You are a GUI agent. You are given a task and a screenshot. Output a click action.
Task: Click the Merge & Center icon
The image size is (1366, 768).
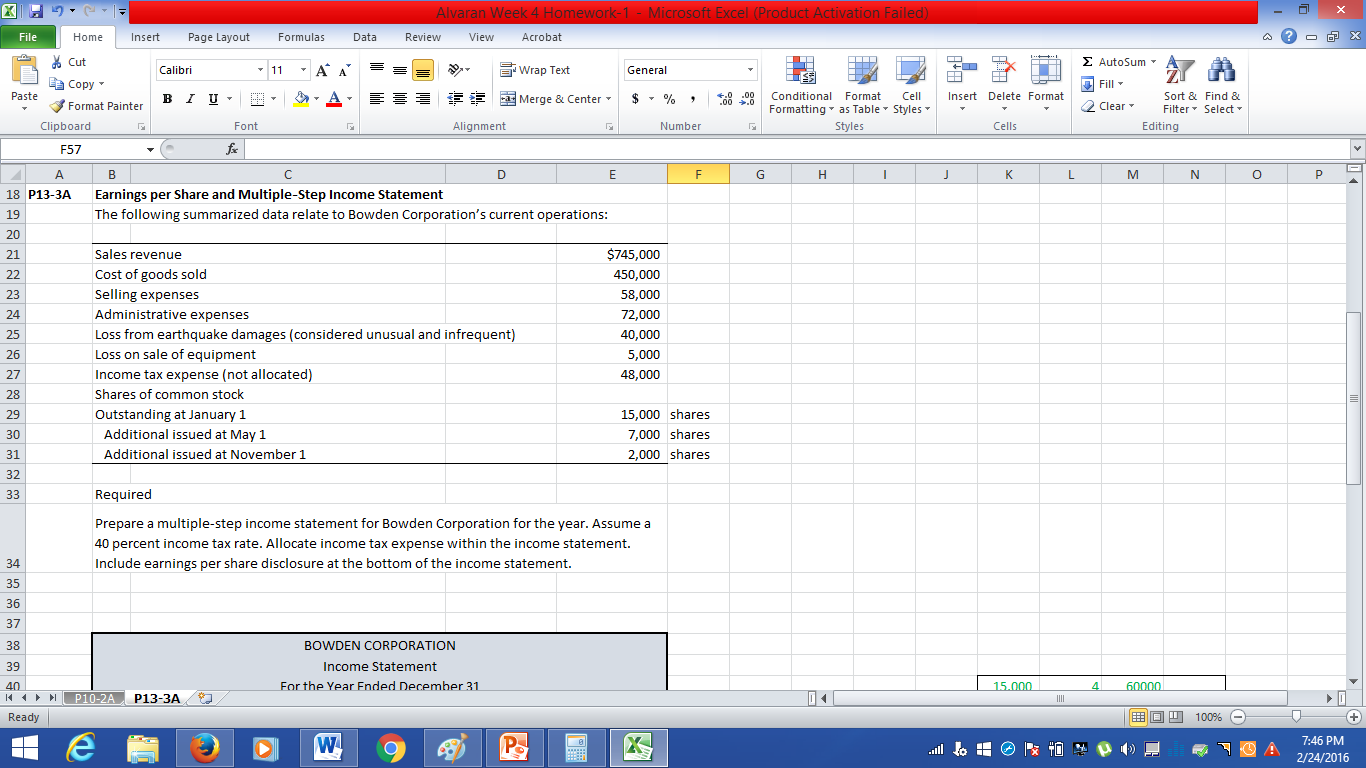click(508, 99)
